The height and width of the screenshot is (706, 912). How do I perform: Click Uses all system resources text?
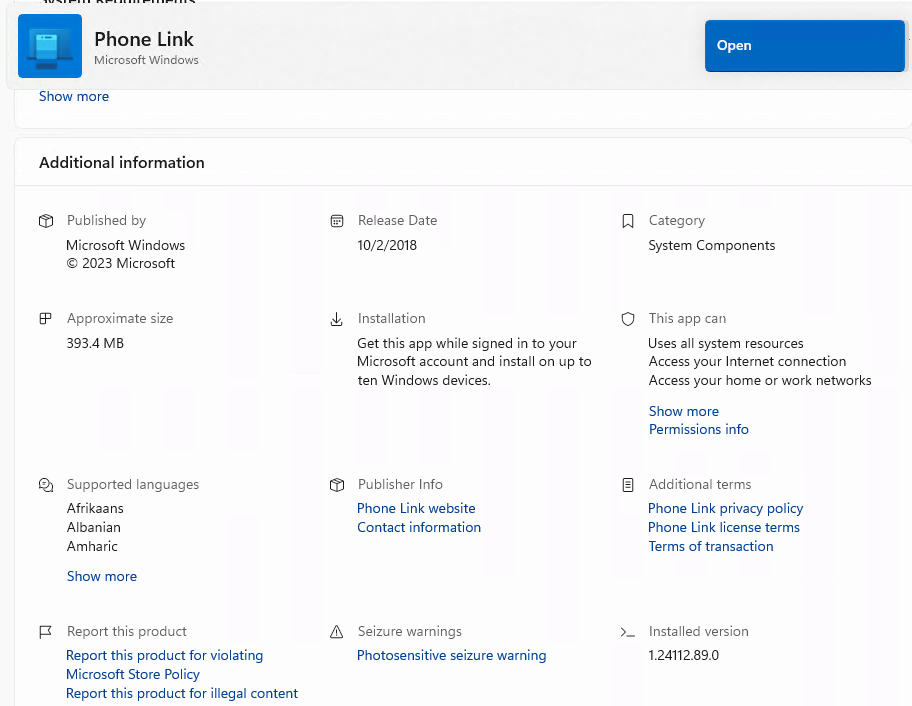[x=725, y=344]
